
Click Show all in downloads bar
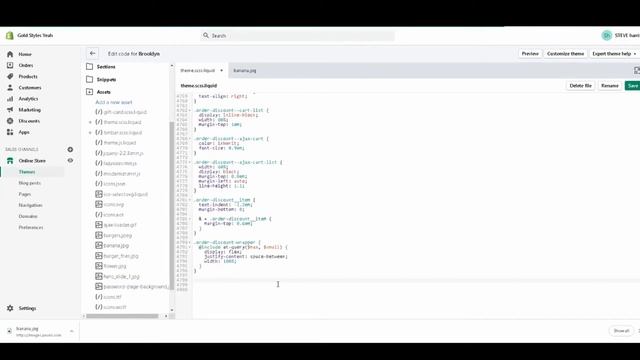[x=621, y=331]
